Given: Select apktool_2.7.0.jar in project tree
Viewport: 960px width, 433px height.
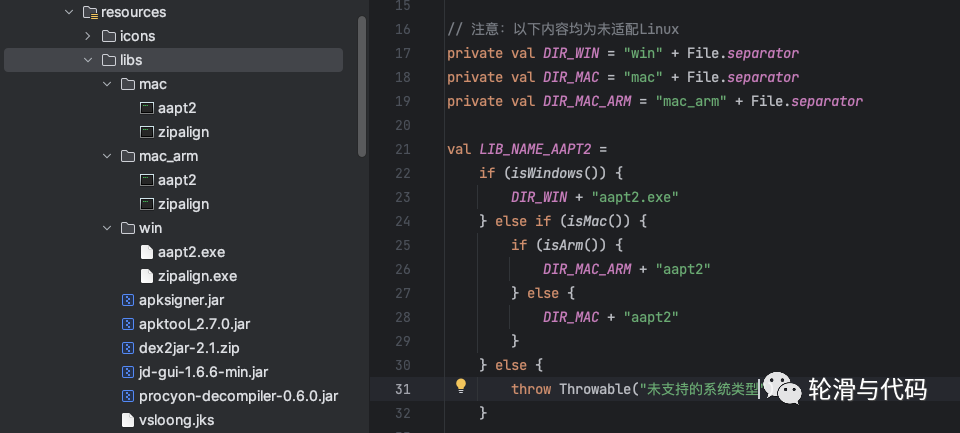Looking at the screenshot, I should pyautogui.click(x=194, y=324).
